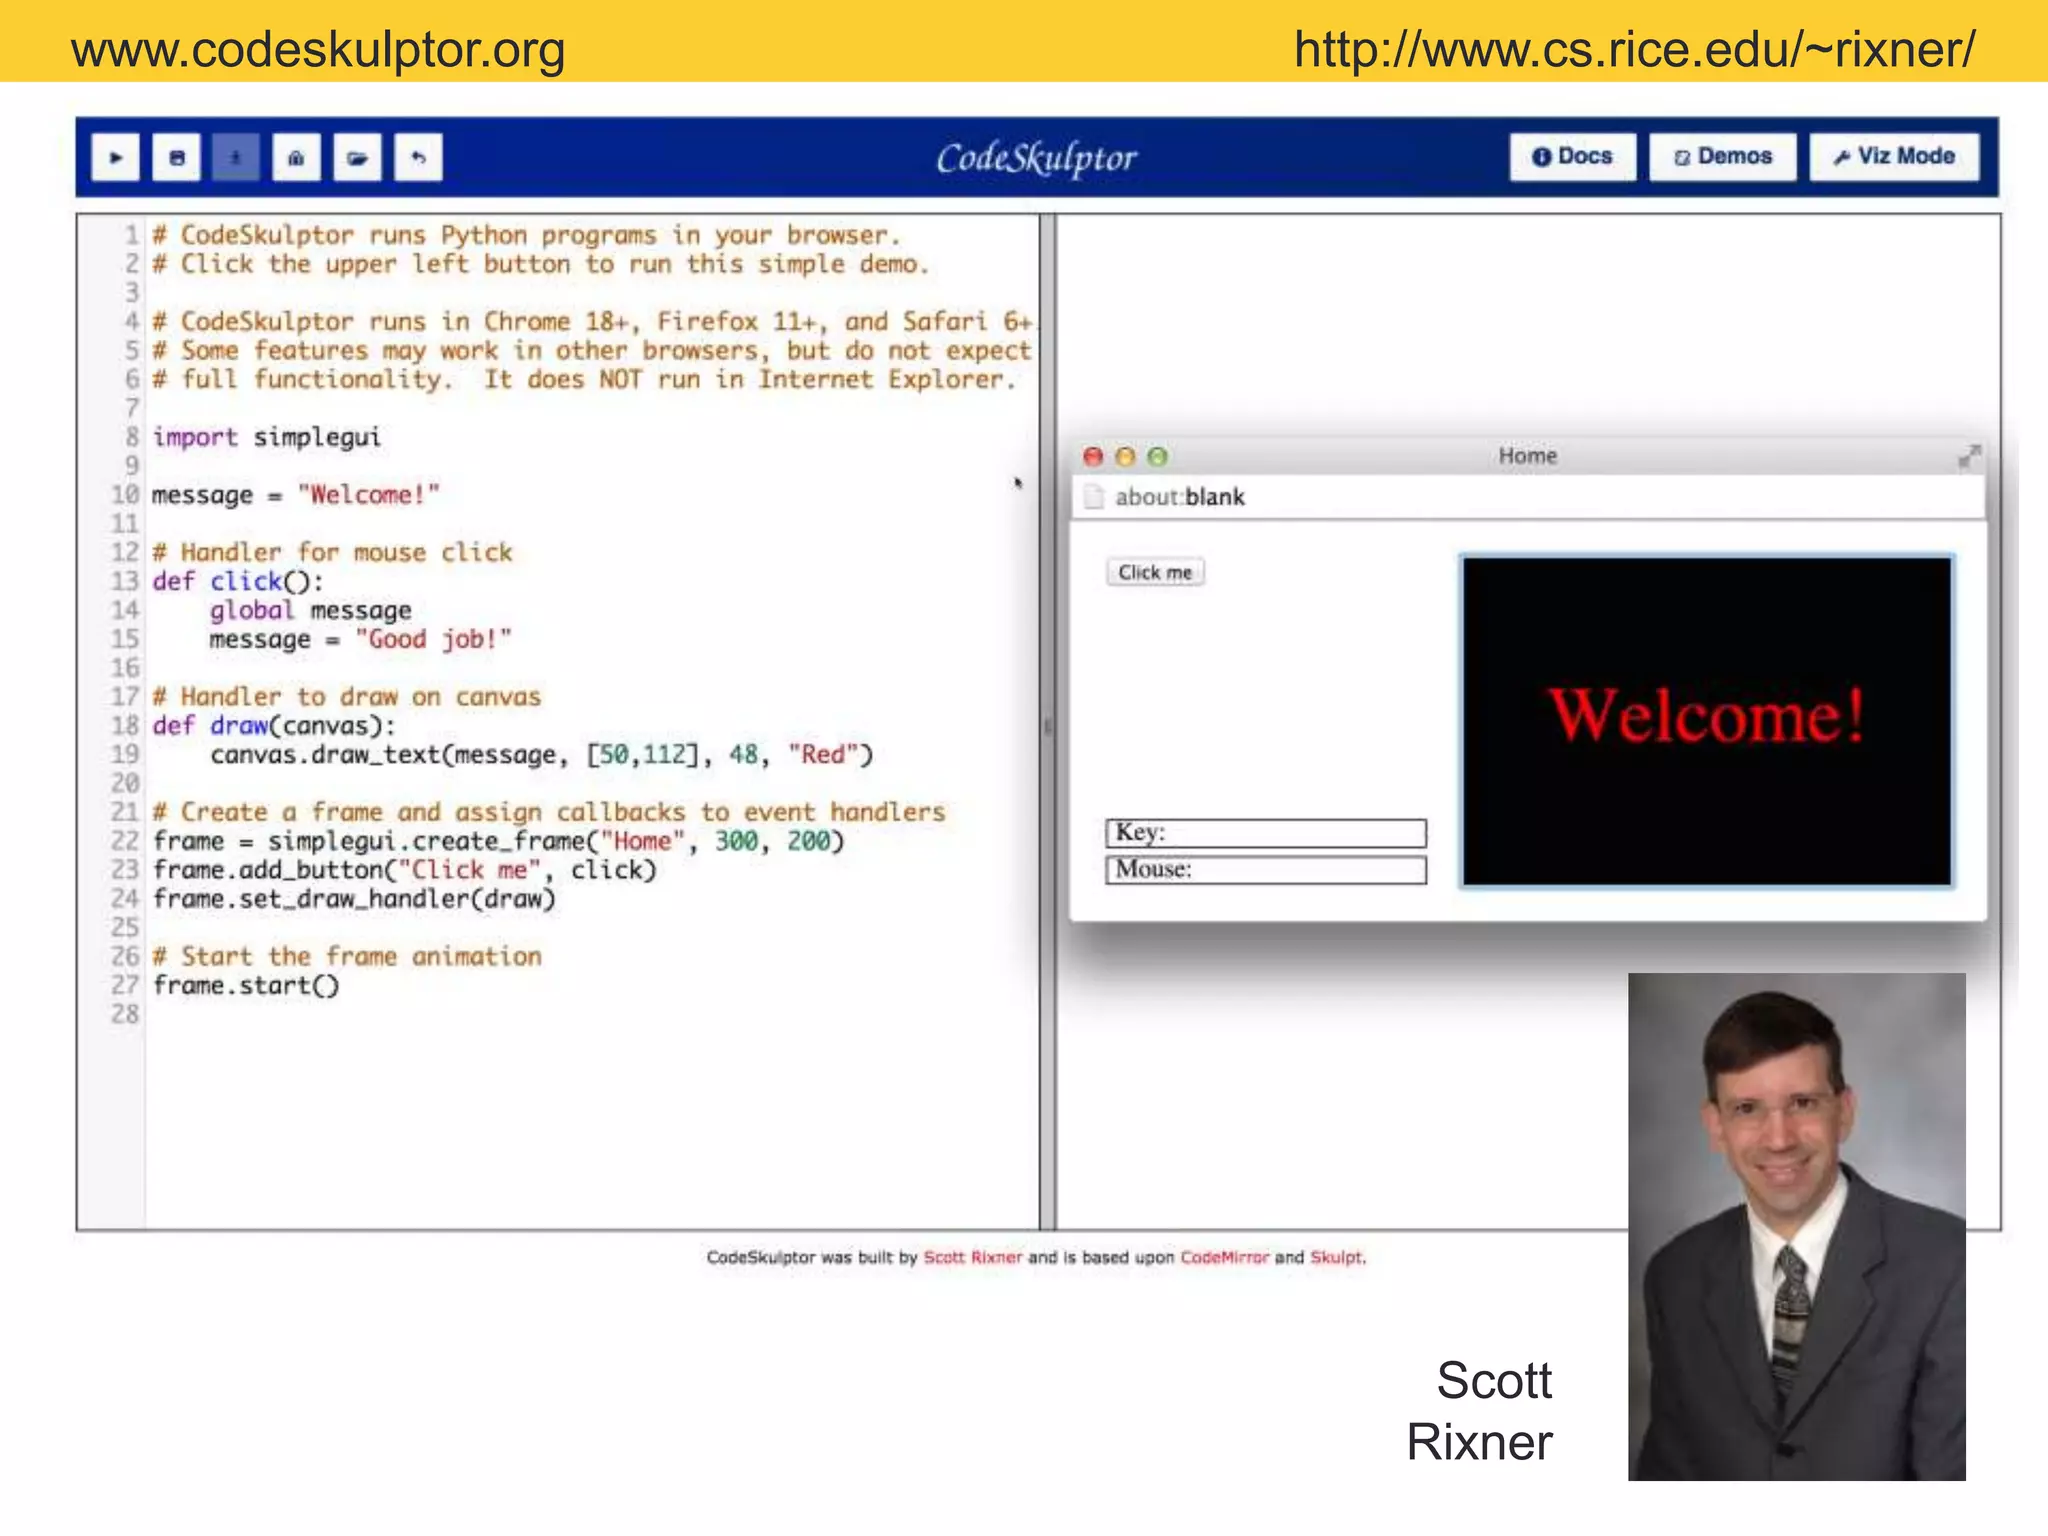The height and width of the screenshot is (1536, 2048).
Task: Save the code with the disk icon
Action: (x=176, y=158)
